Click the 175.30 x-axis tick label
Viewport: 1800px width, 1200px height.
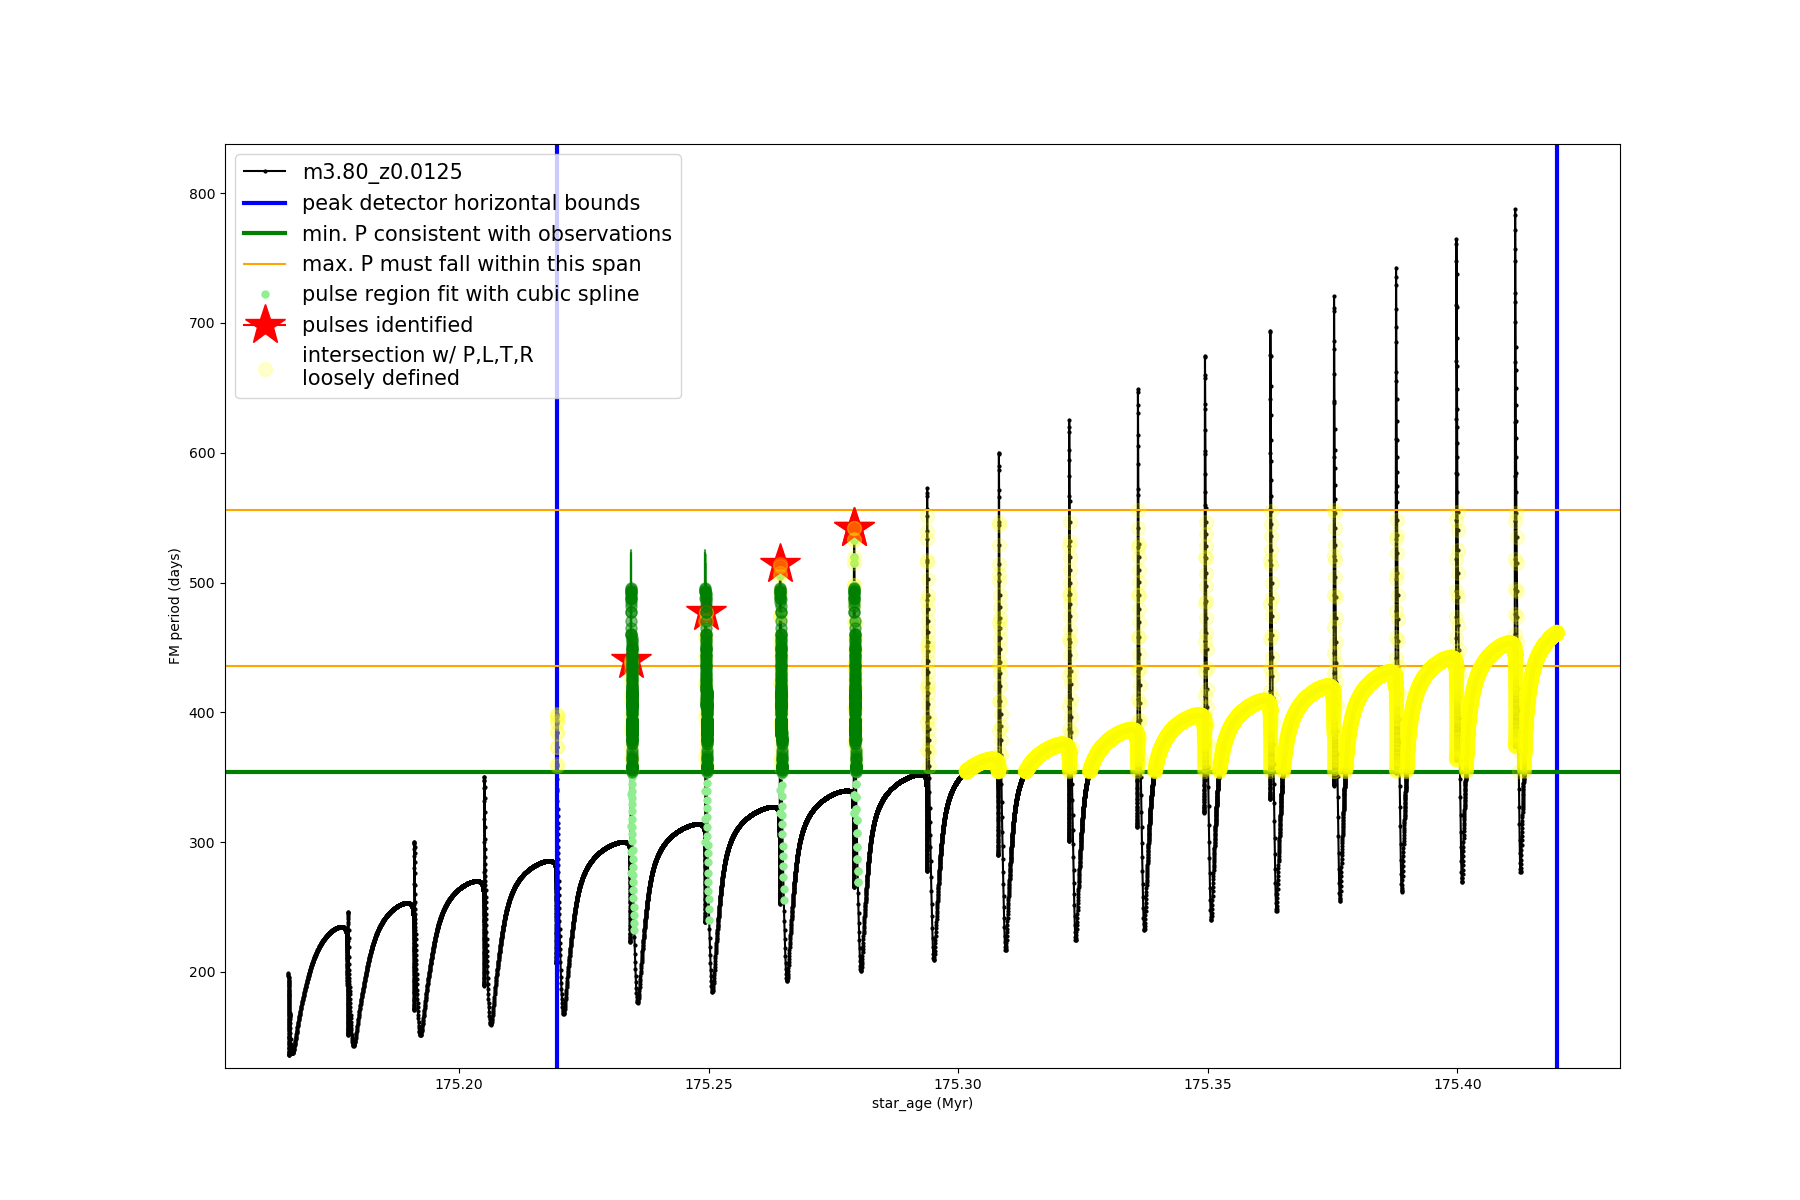coord(958,1084)
